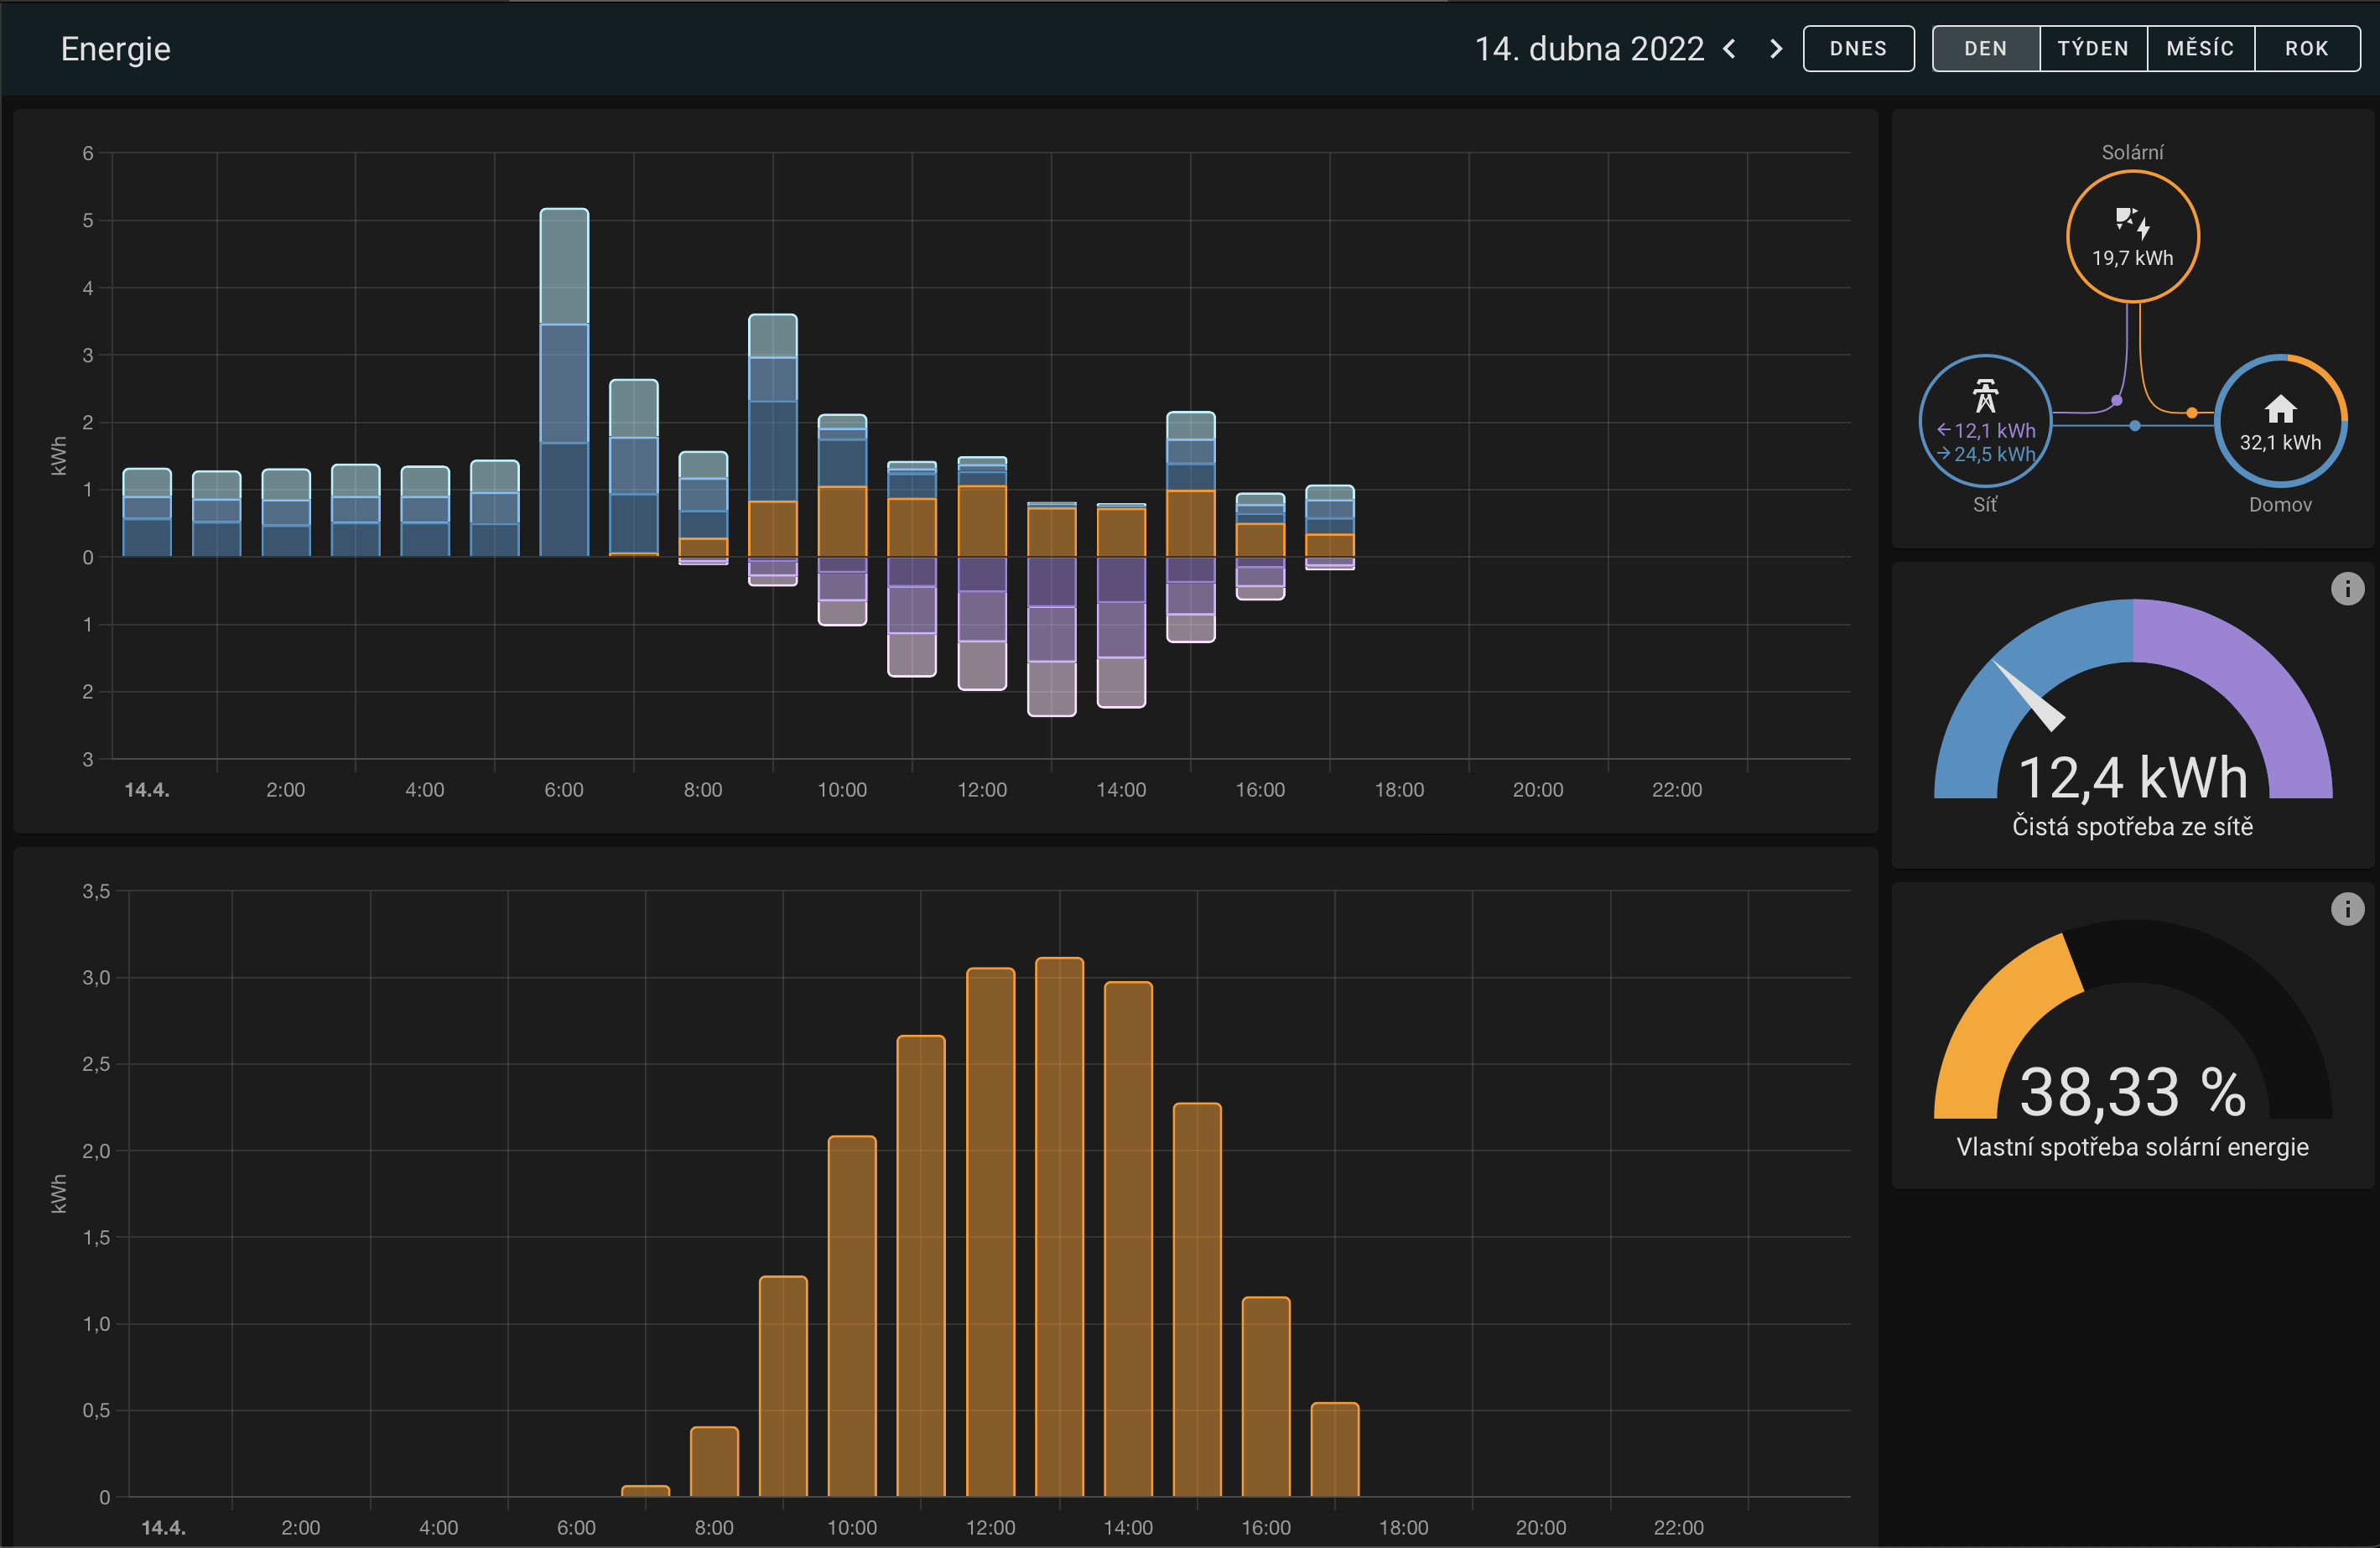The width and height of the screenshot is (2380, 1548).
Task: Click the house icon in Domov circle
Action: 2279,409
